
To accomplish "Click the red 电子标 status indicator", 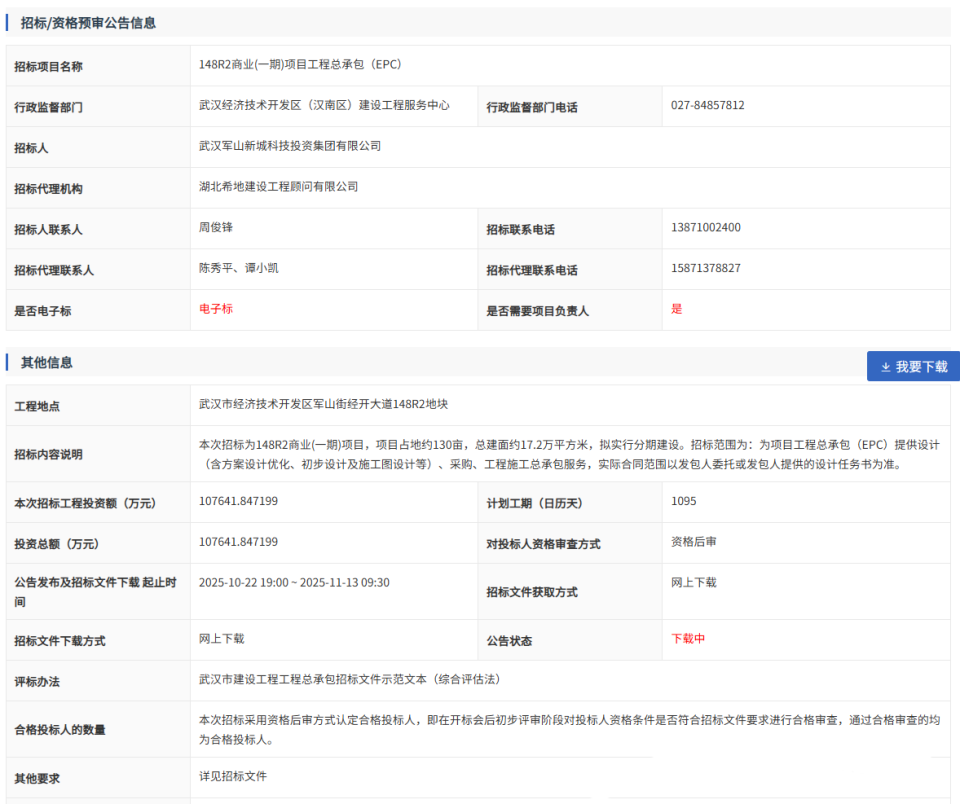I will 216,309.
